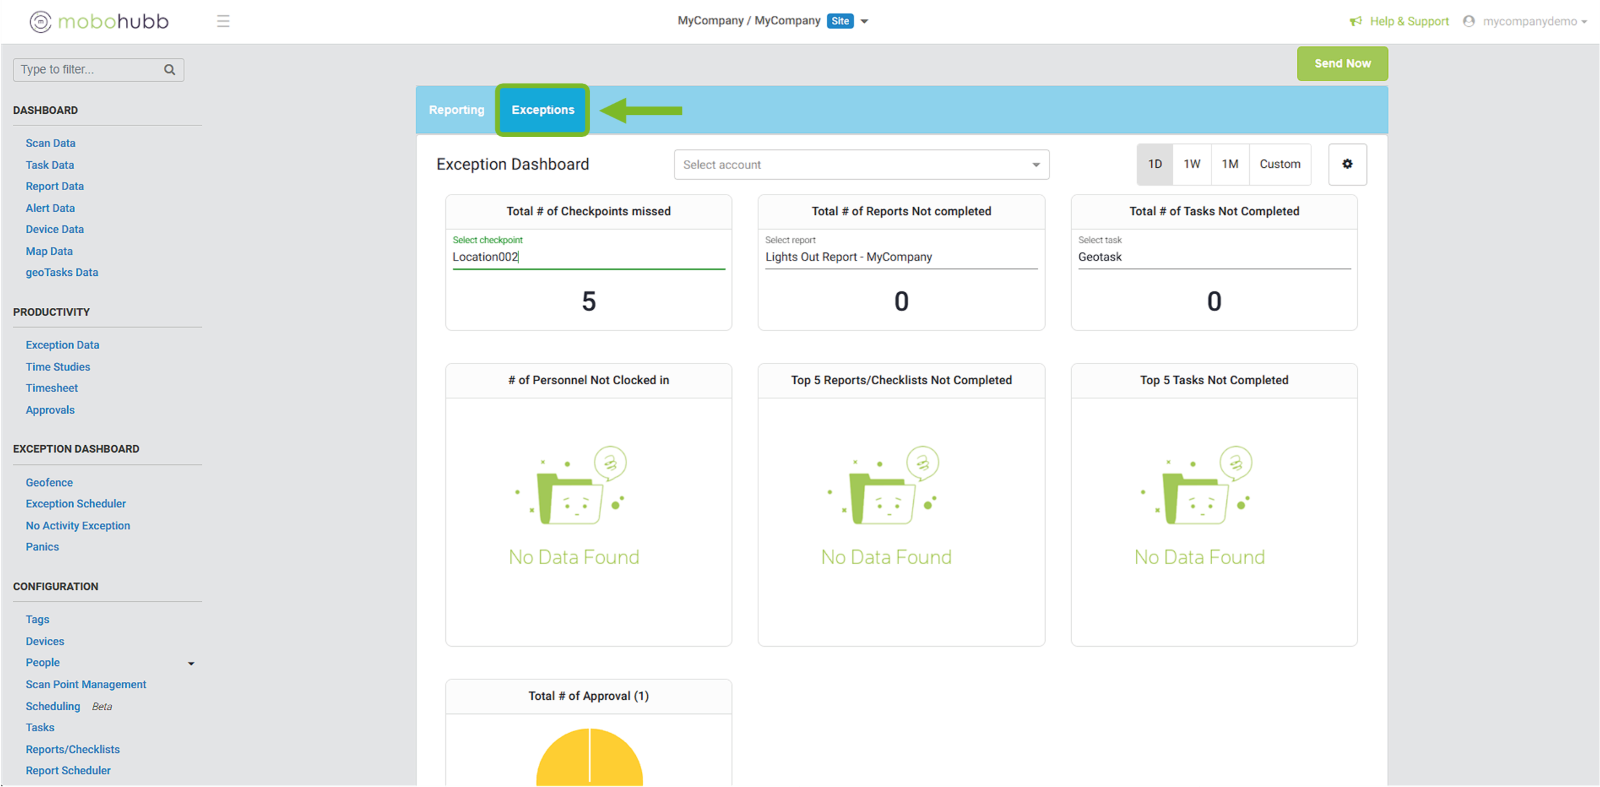Expand the People submenu arrow
Viewport: 1600px width, 787px height.
pyautogui.click(x=191, y=663)
